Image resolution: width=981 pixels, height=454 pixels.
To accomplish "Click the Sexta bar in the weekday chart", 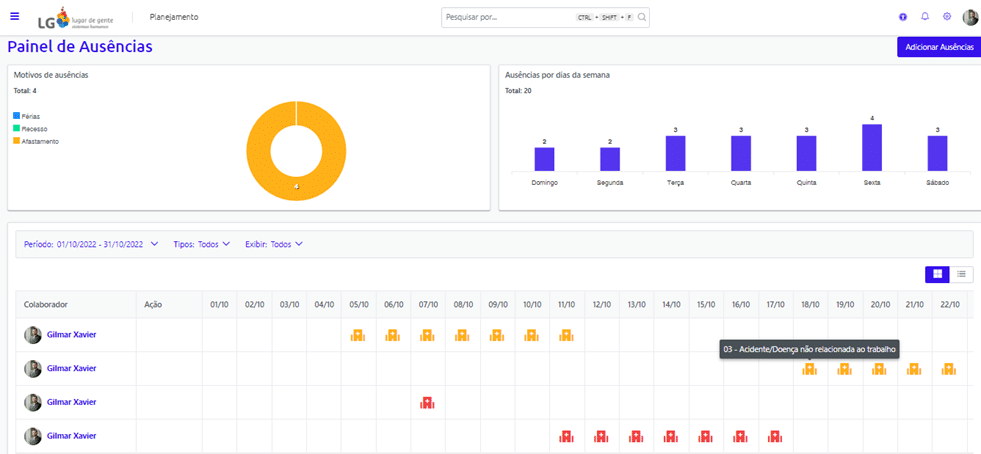I will pos(871,147).
